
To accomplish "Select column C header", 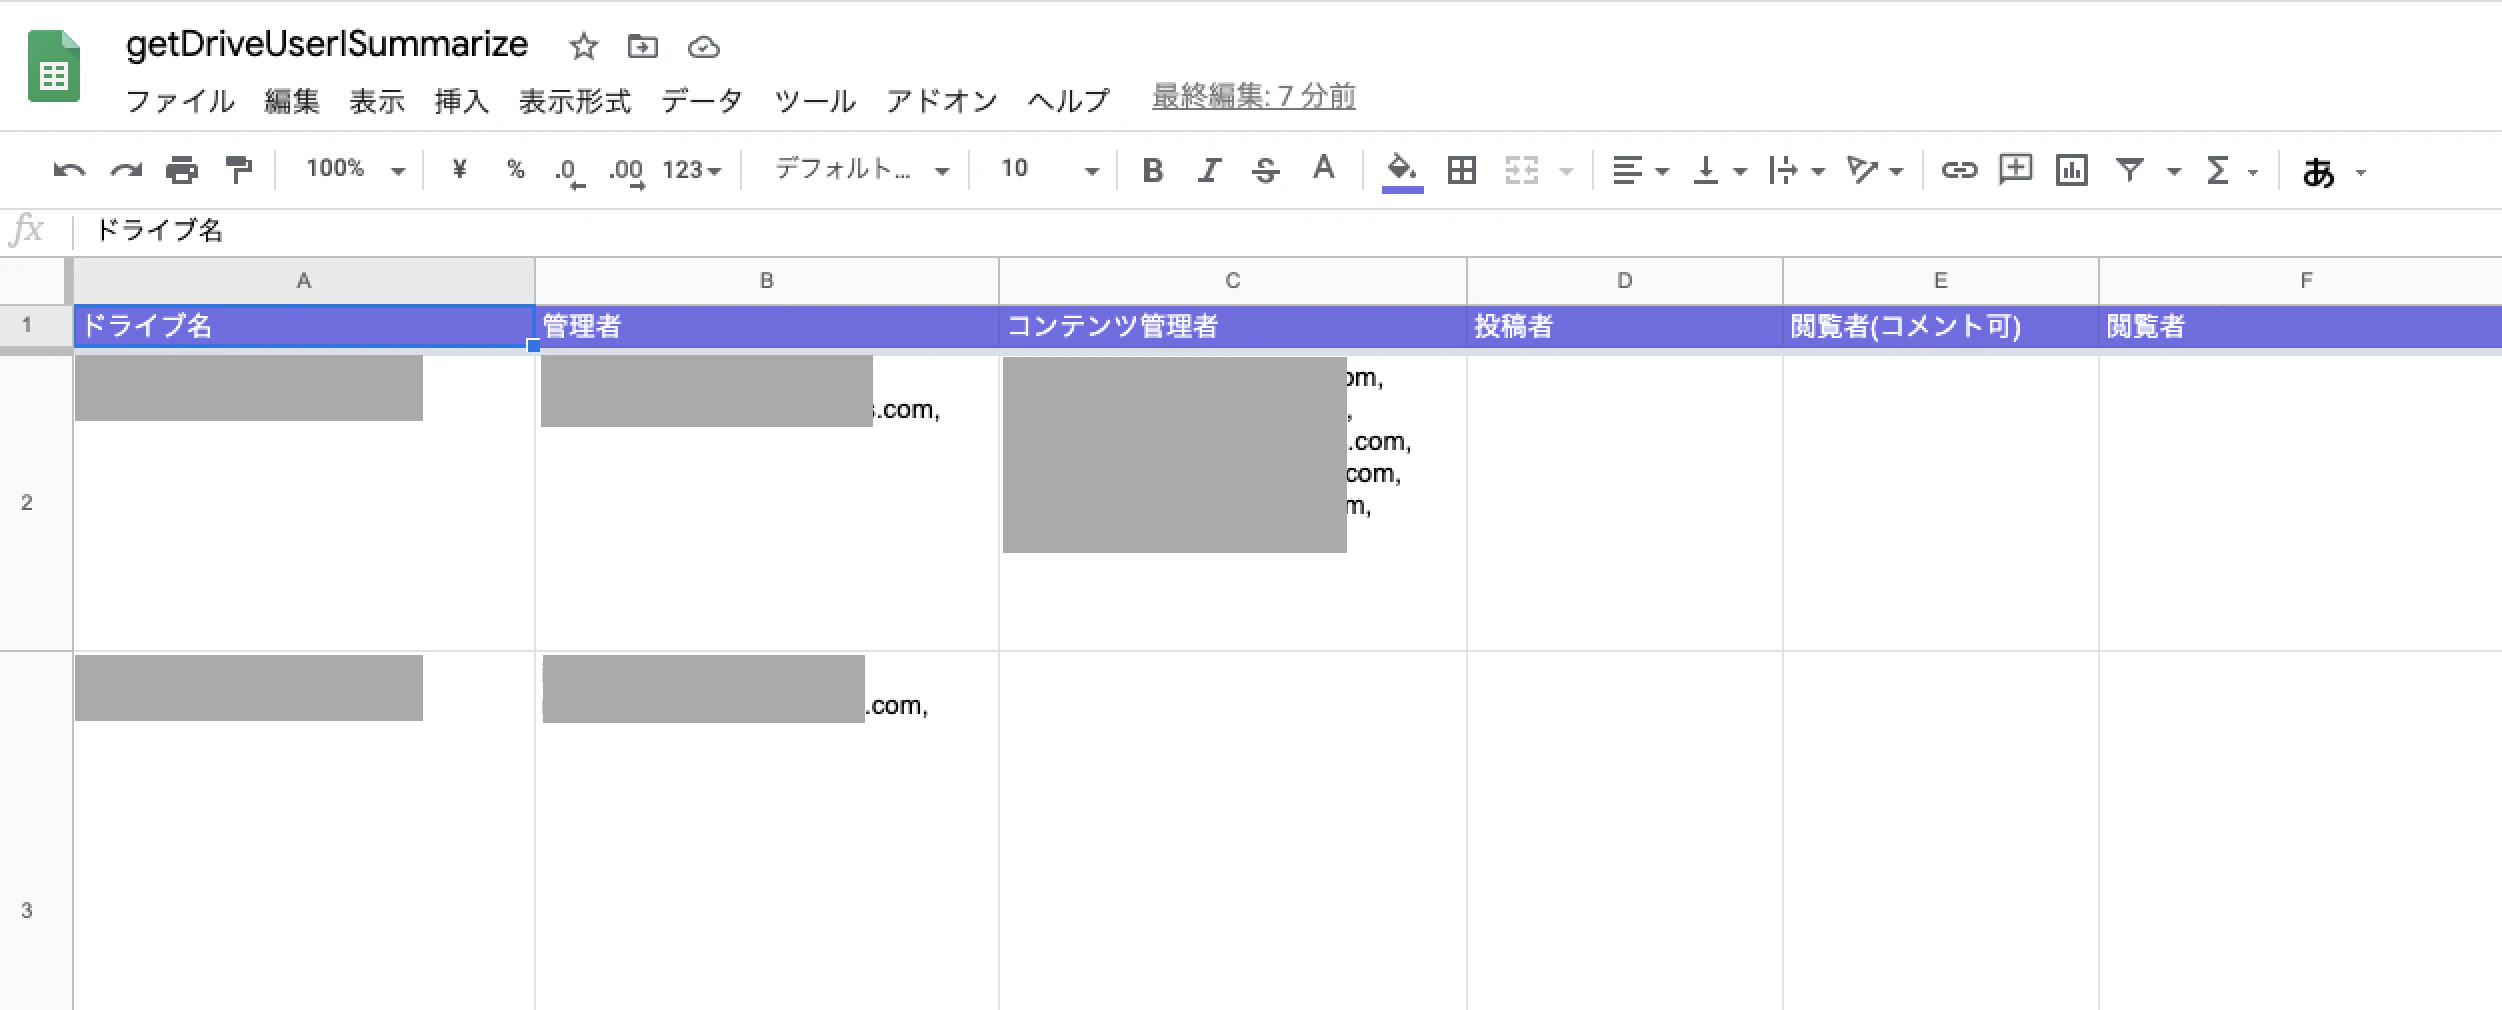I will pyautogui.click(x=1232, y=281).
